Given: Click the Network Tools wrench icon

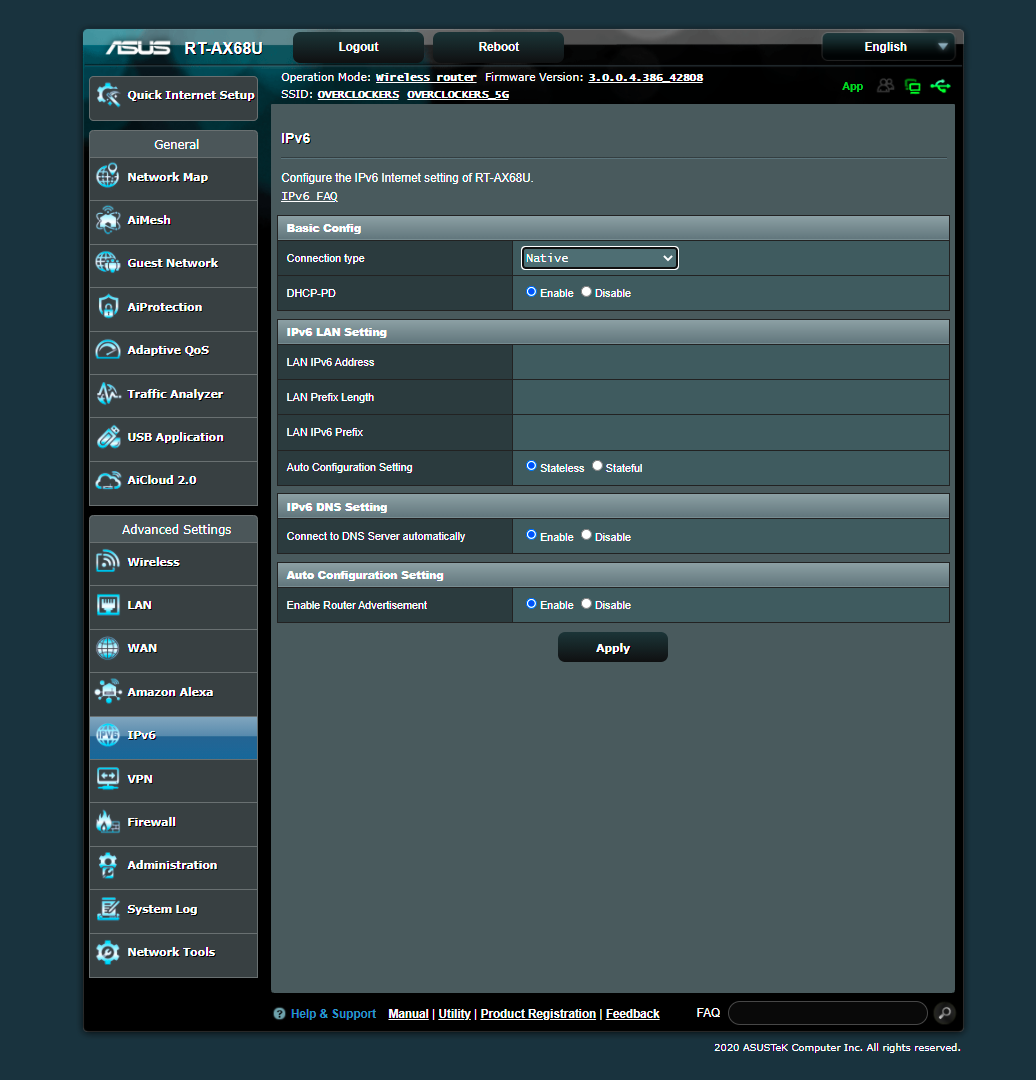Looking at the screenshot, I should click(x=107, y=952).
